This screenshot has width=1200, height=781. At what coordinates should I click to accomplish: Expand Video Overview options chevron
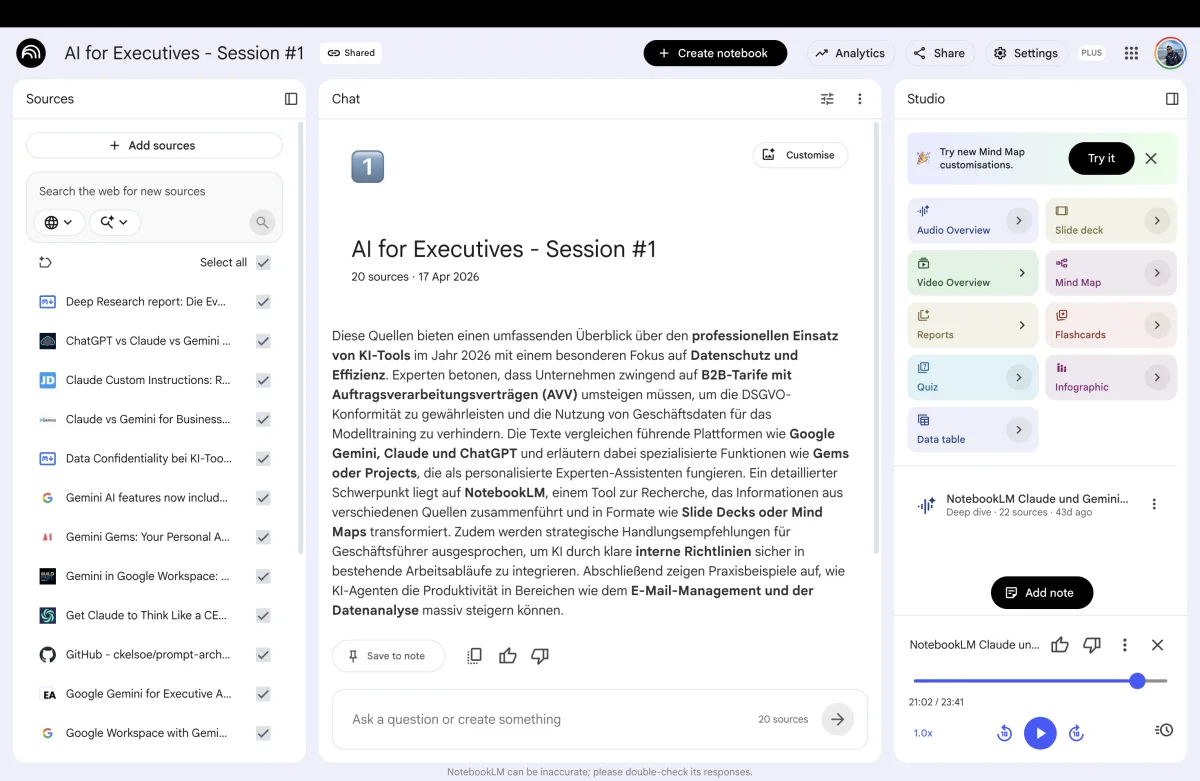tap(1022, 273)
